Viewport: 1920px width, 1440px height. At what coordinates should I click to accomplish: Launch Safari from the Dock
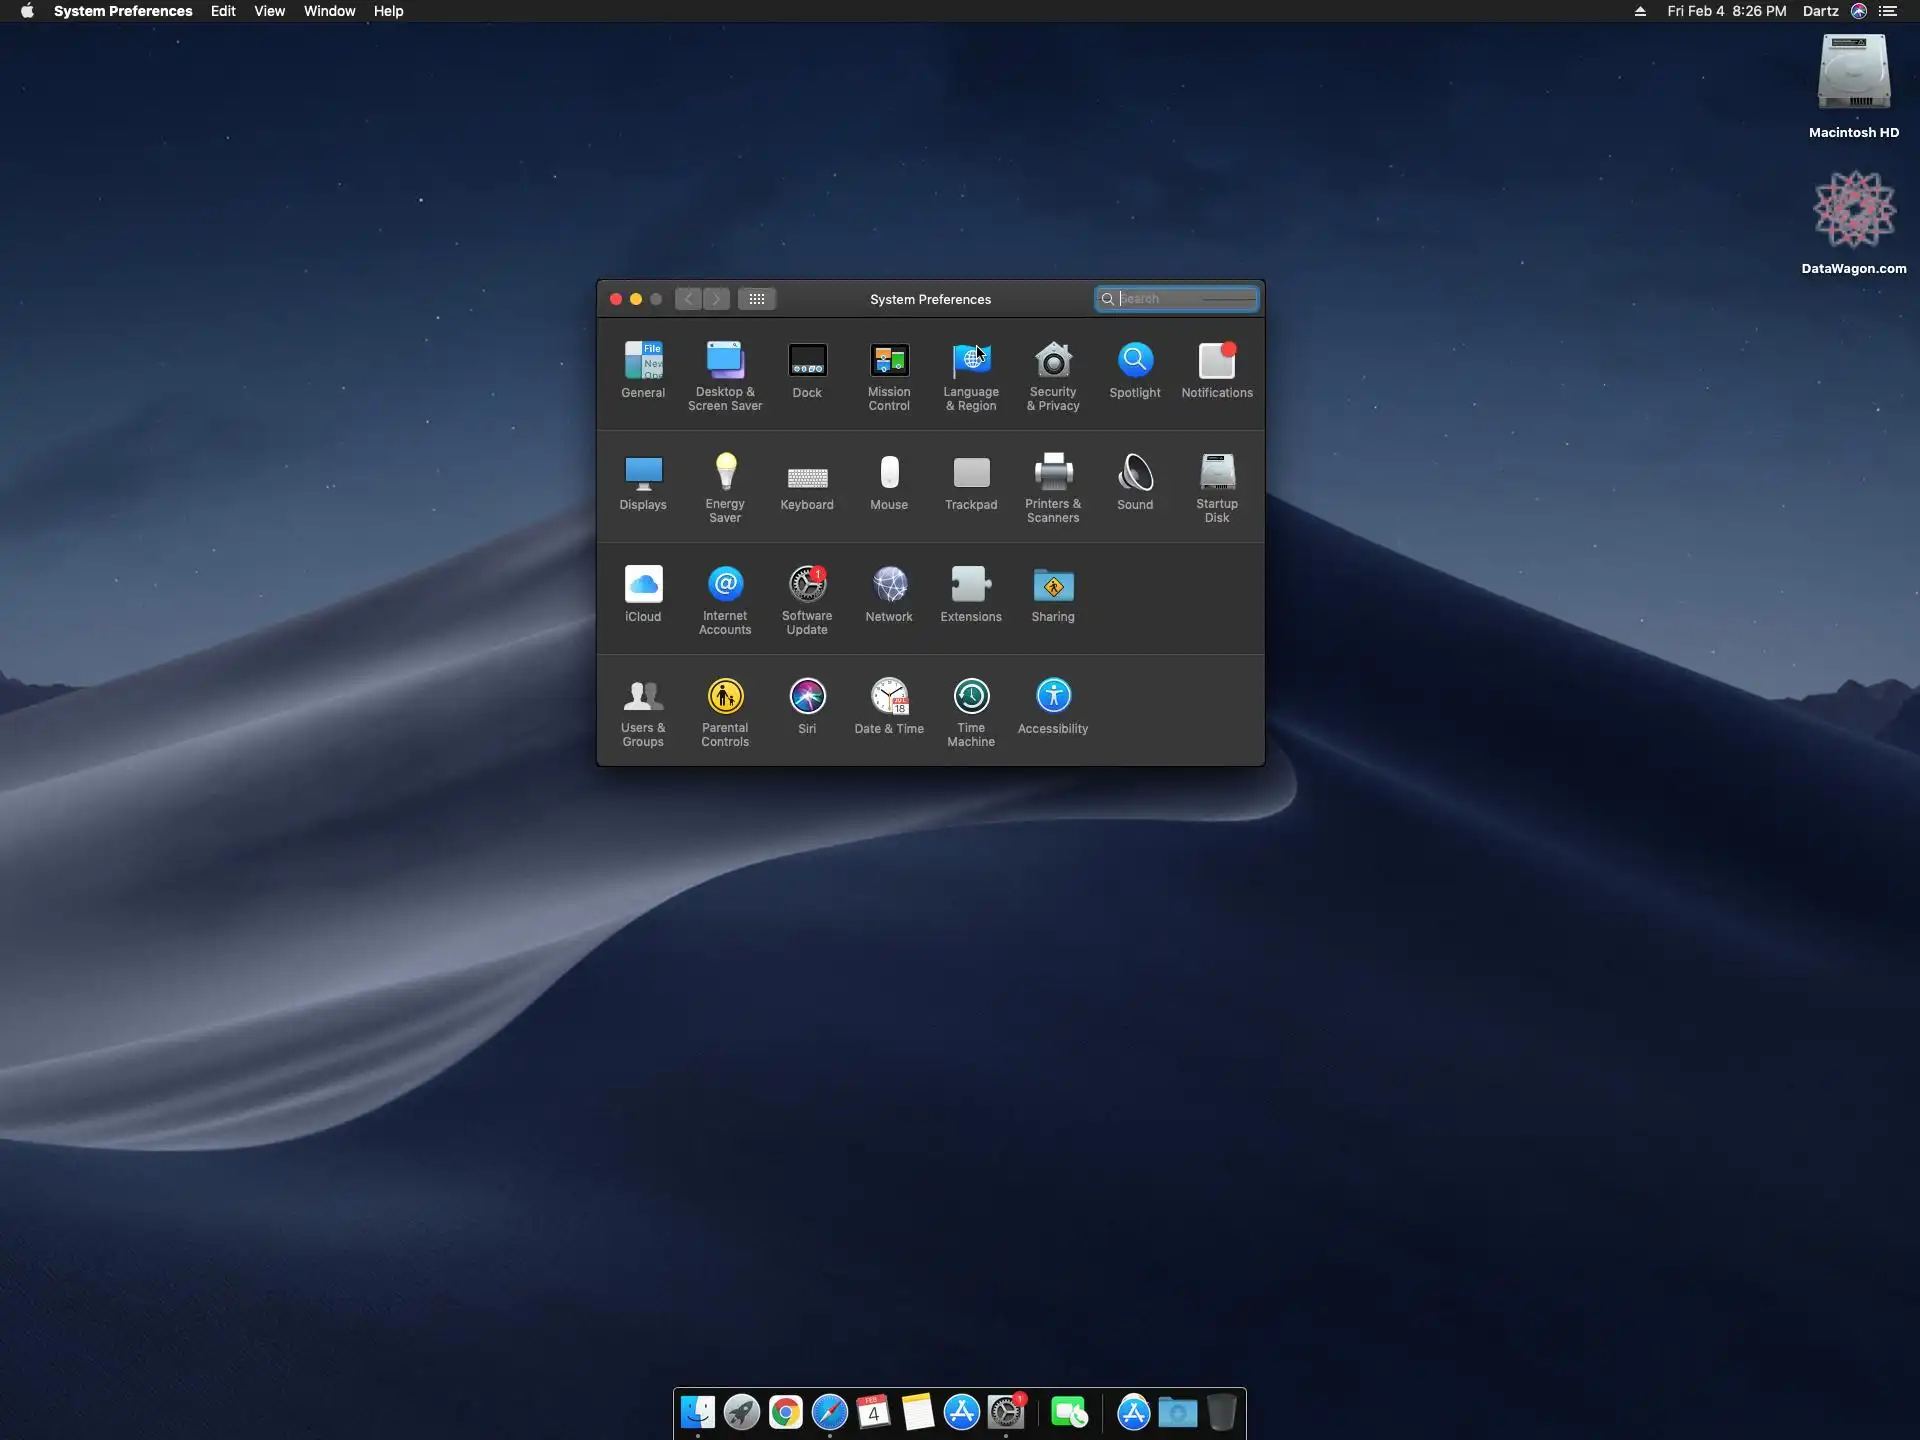coord(829,1413)
